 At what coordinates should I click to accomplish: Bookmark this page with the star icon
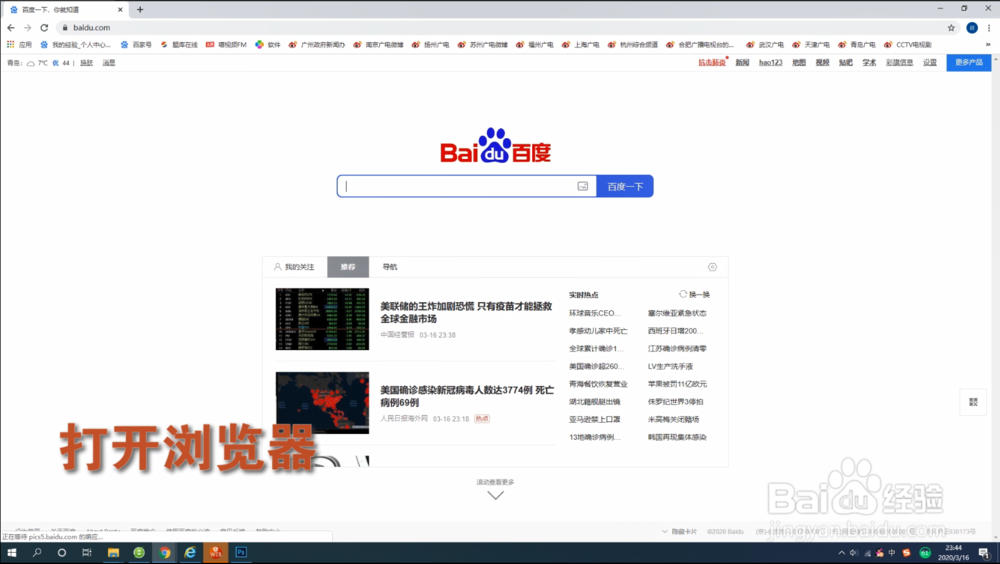pyautogui.click(x=951, y=27)
